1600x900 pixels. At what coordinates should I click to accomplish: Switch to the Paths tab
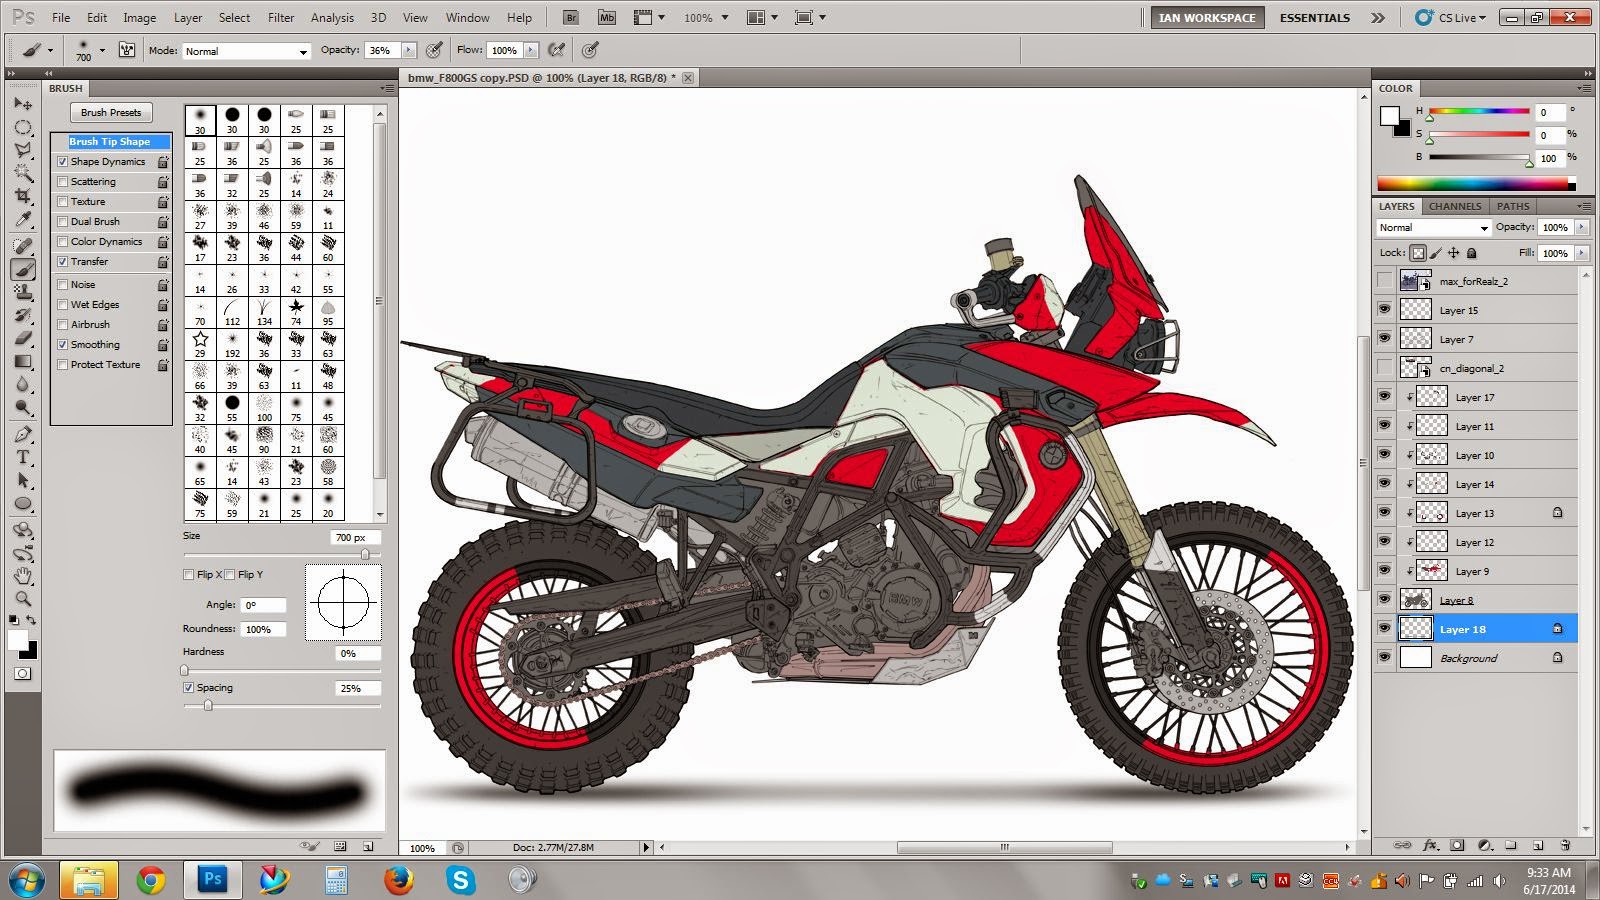1513,206
